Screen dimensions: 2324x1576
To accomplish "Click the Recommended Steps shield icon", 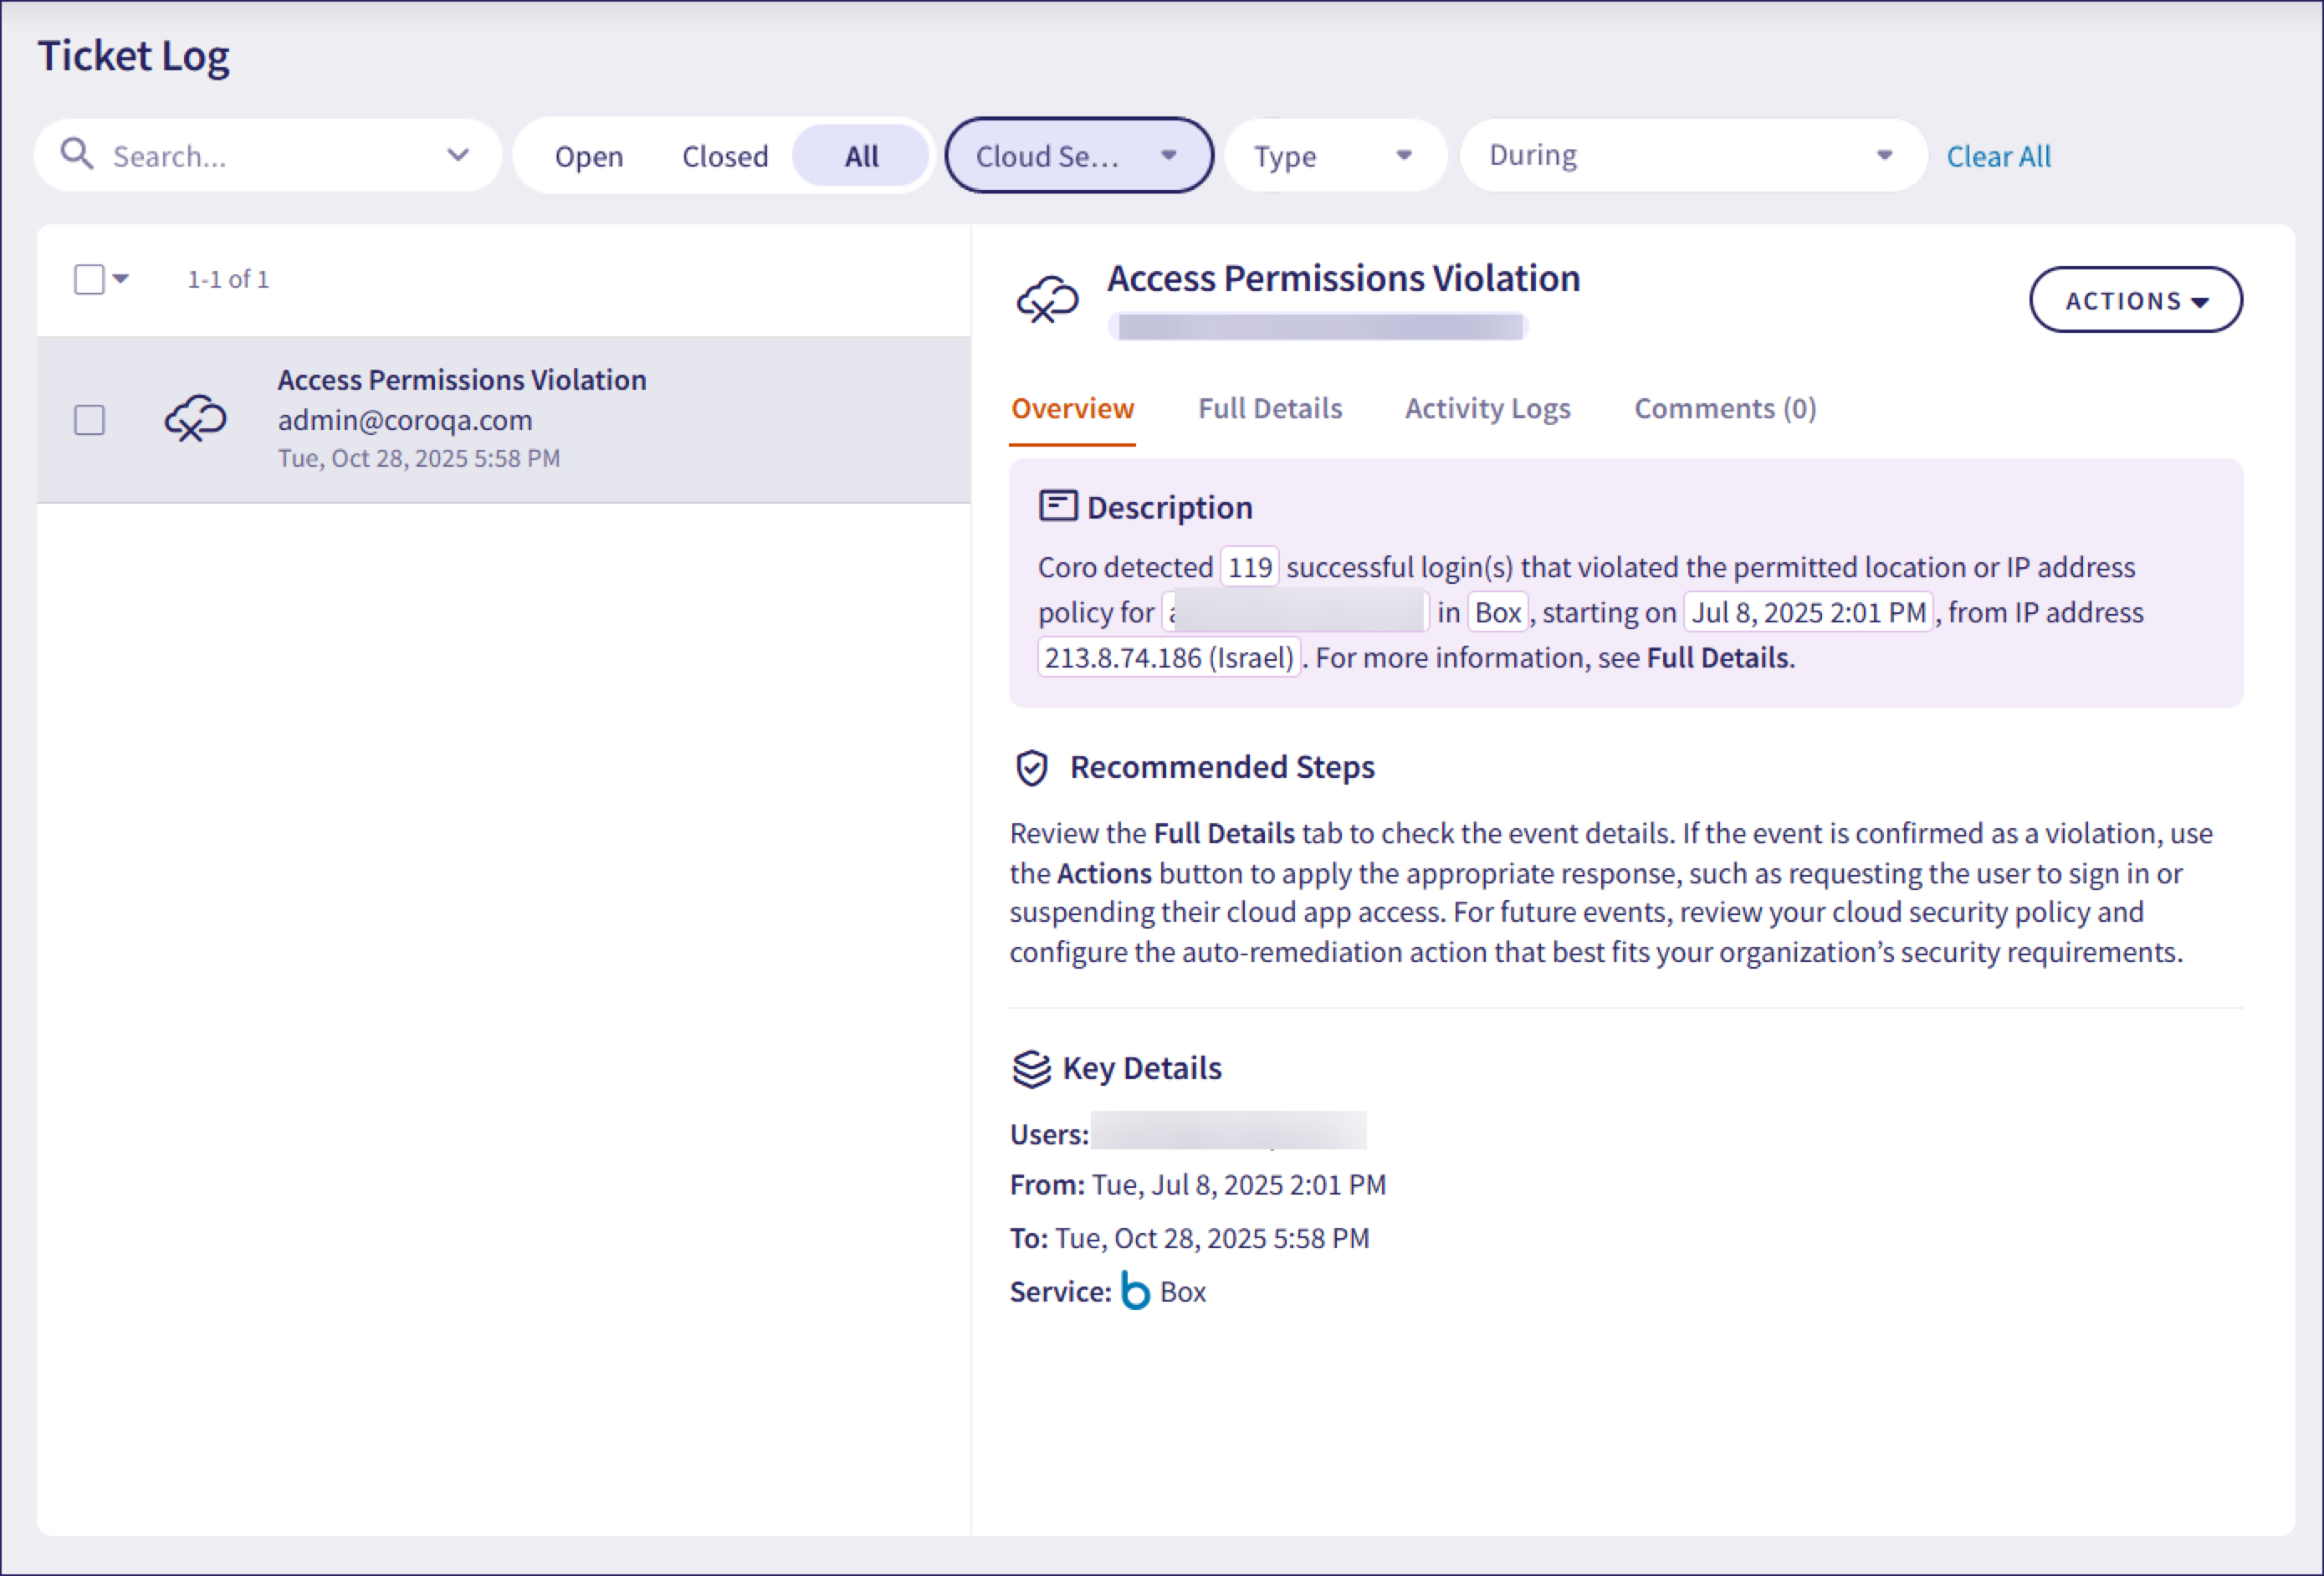I will (x=1031, y=768).
